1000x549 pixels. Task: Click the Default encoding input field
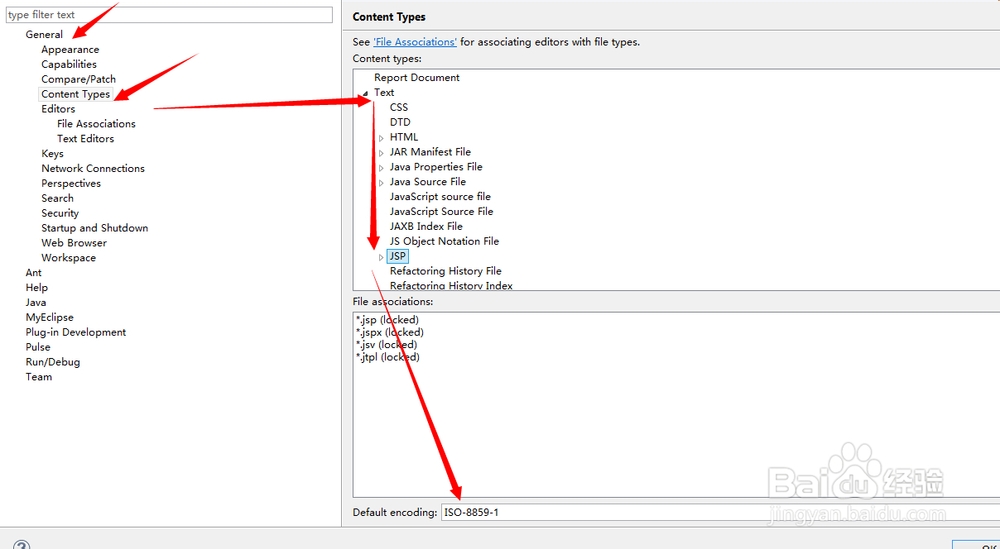[x=700, y=512]
